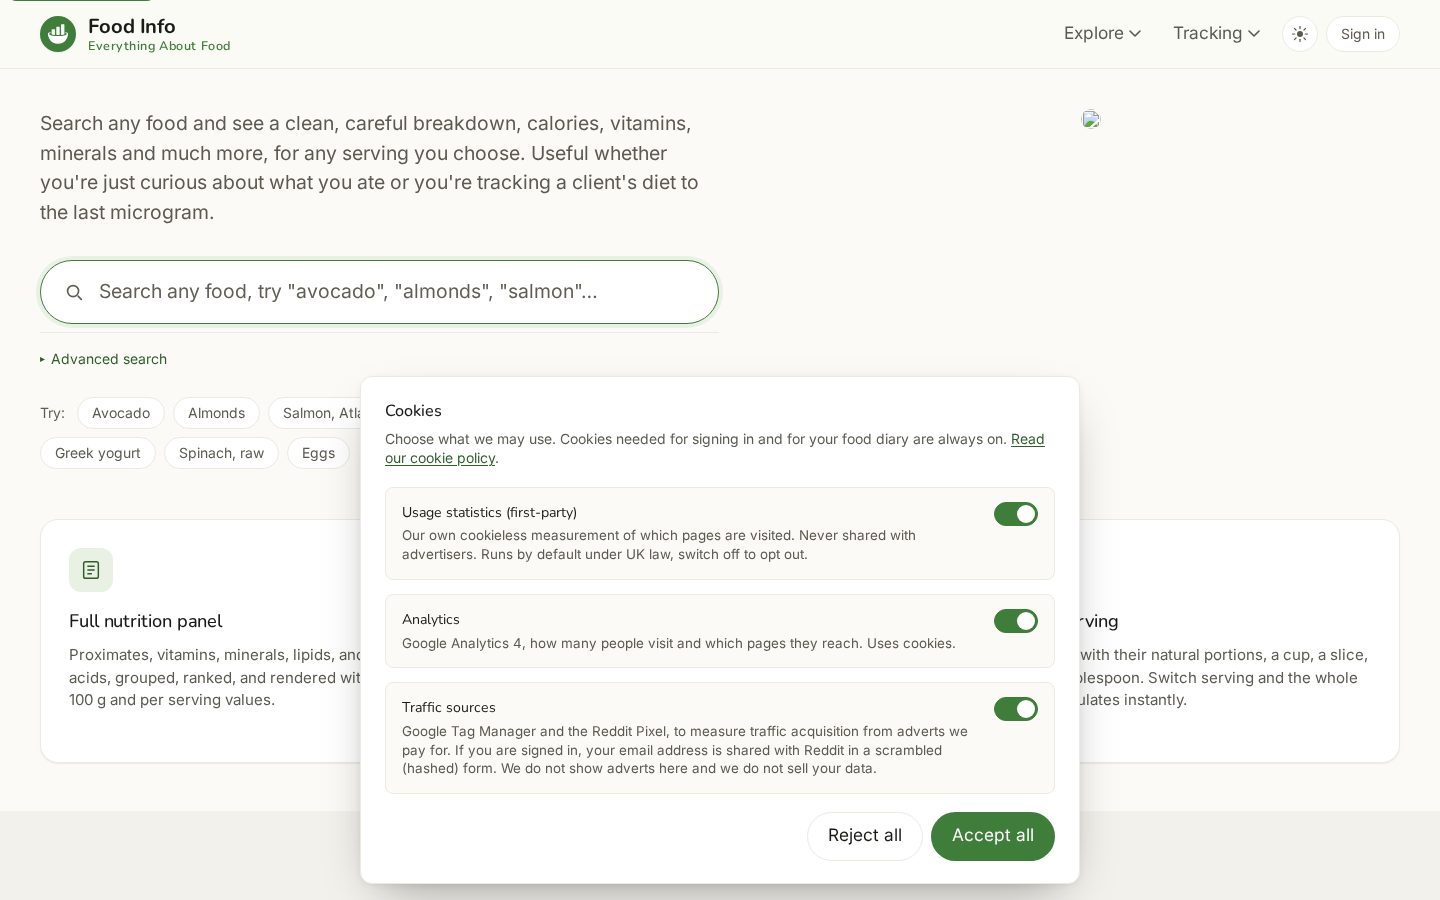Click the Food Info site title
Screen dimensions: 1440x900
click(x=132, y=26)
